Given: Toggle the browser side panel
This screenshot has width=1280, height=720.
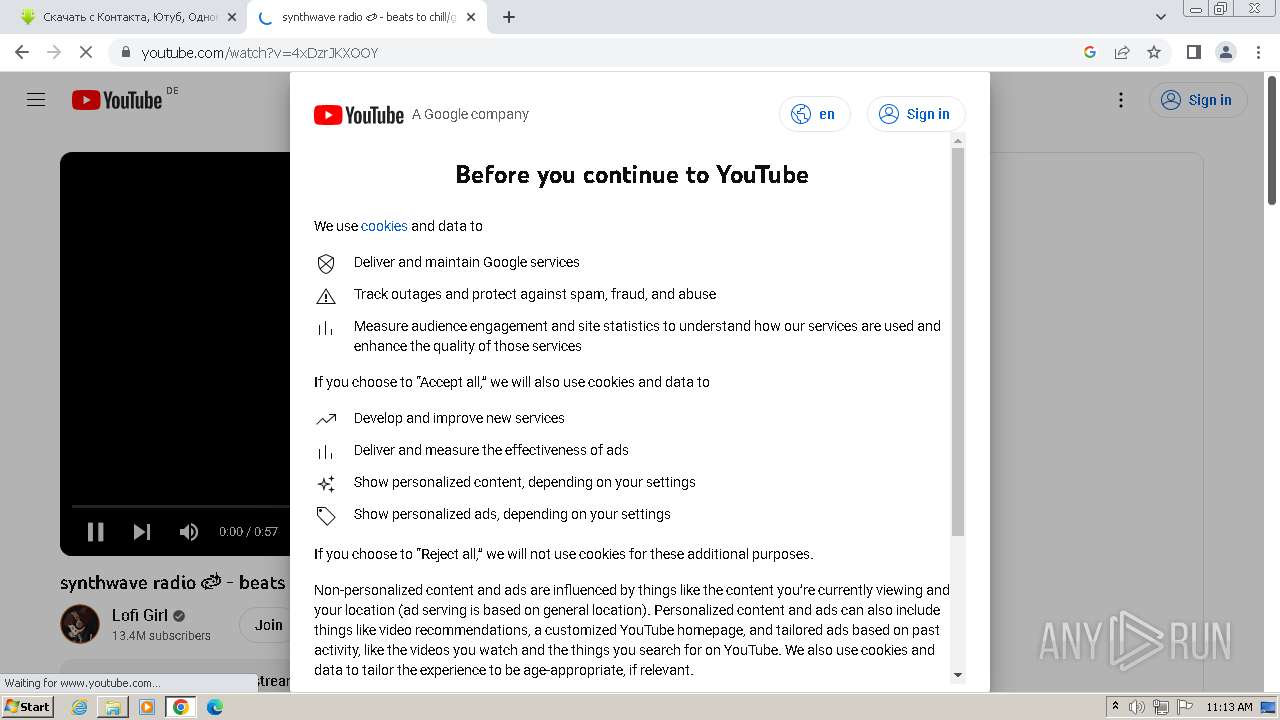Looking at the screenshot, I should click(x=1193, y=52).
